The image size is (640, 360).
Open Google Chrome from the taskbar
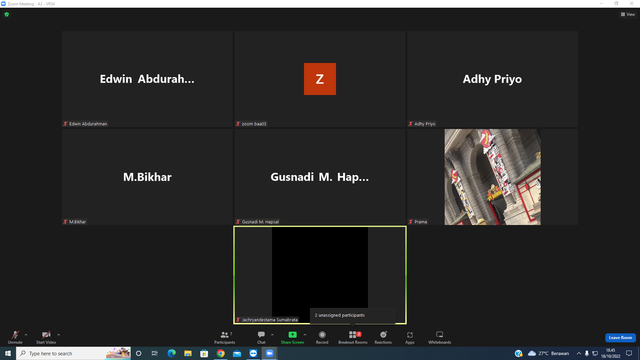pyautogui.click(x=220, y=353)
